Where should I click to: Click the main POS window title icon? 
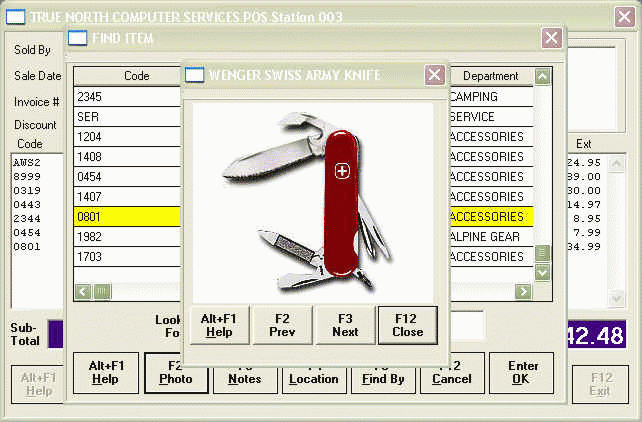16,17
